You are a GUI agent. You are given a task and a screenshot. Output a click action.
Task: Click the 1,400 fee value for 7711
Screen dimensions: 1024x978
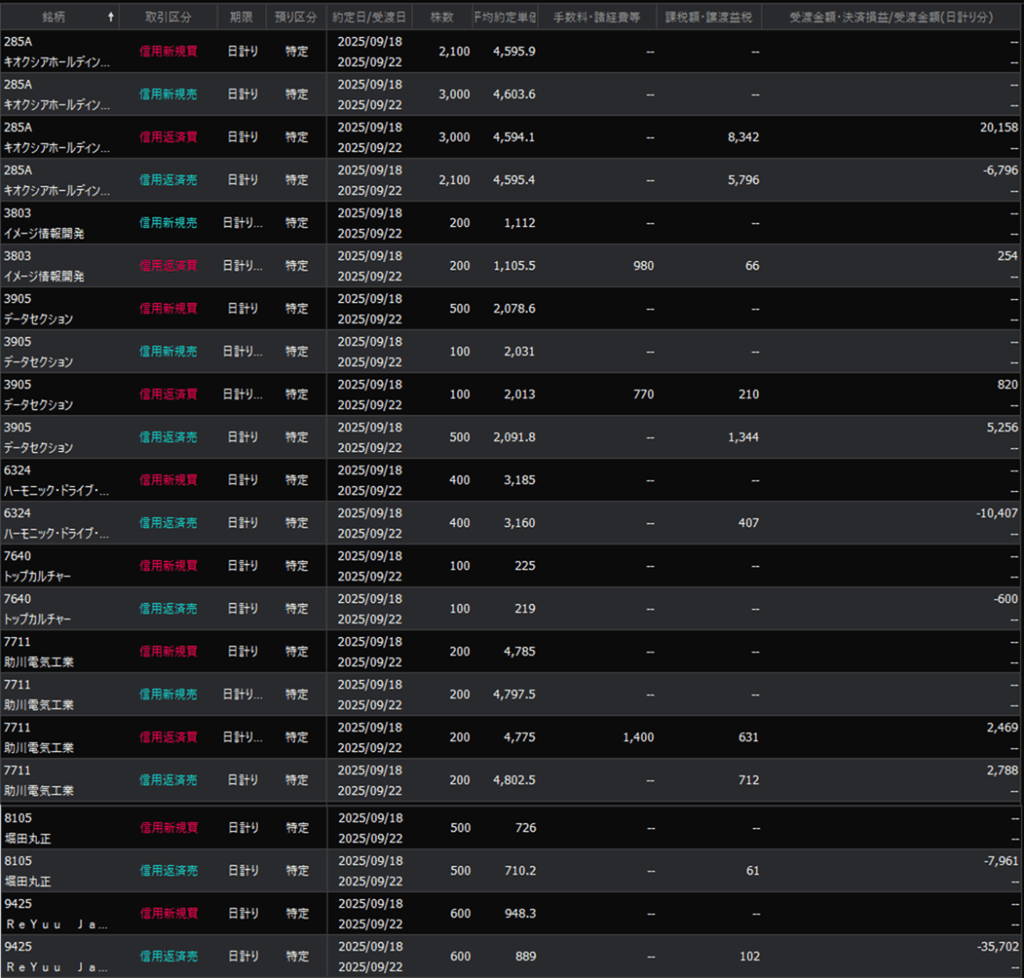tap(637, 737)
